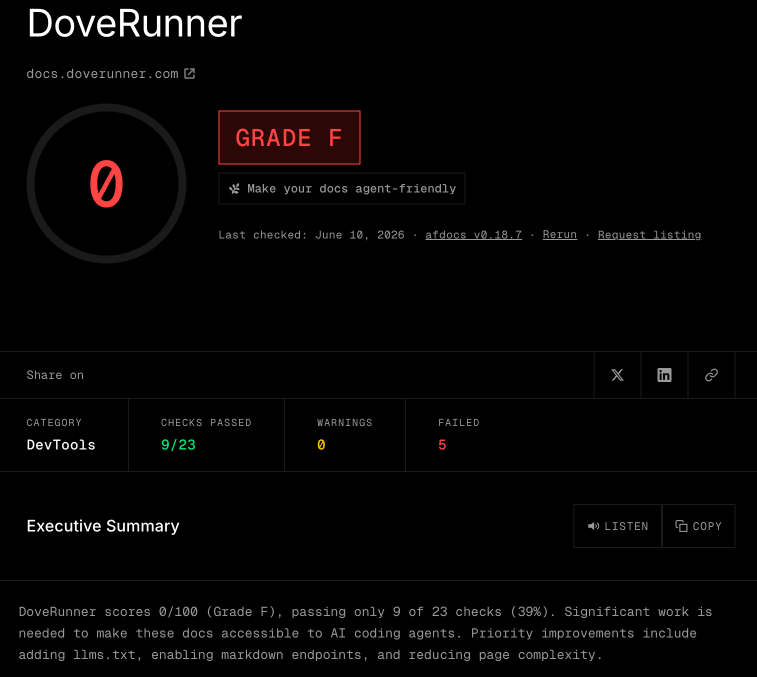The height and width of the screenshot is (677, 757).
Task: Share on LinkedIn
Action: point(664,375)
